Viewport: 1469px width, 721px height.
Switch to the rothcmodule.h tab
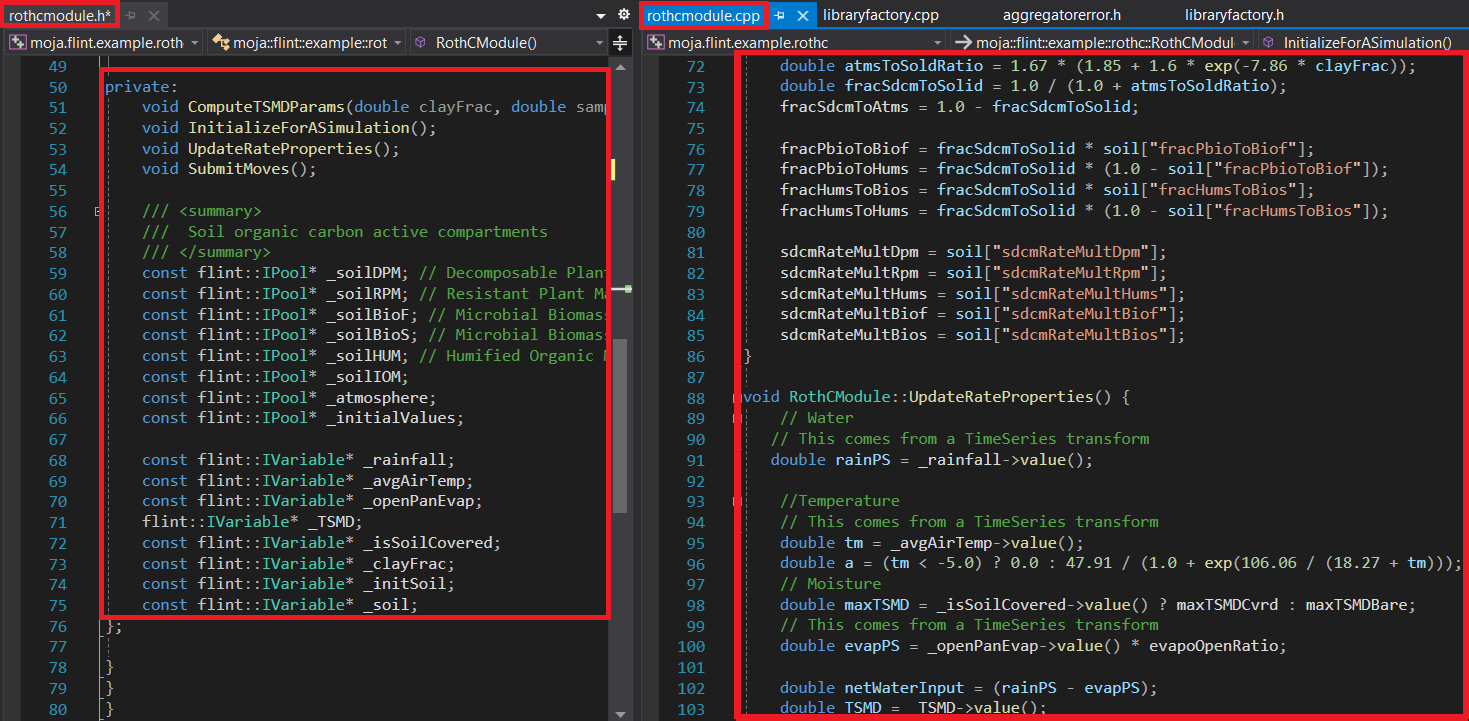tap(60, 15)
